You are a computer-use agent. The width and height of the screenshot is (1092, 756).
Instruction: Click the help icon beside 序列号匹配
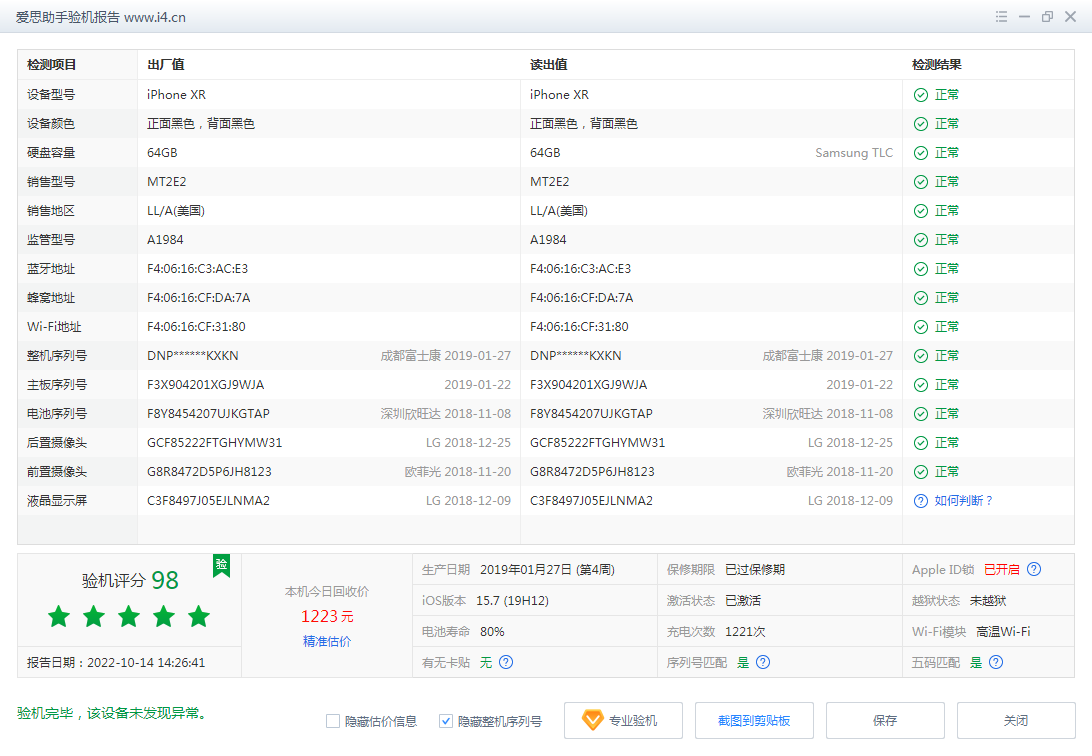pos(763,662)
